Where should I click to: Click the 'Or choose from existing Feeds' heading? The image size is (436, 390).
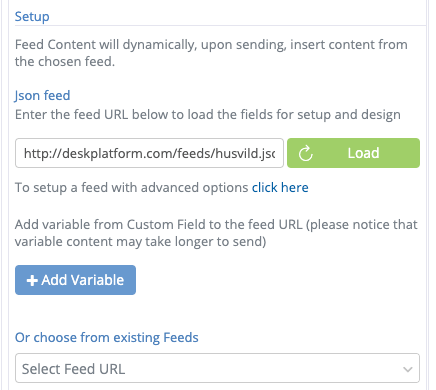107,338
